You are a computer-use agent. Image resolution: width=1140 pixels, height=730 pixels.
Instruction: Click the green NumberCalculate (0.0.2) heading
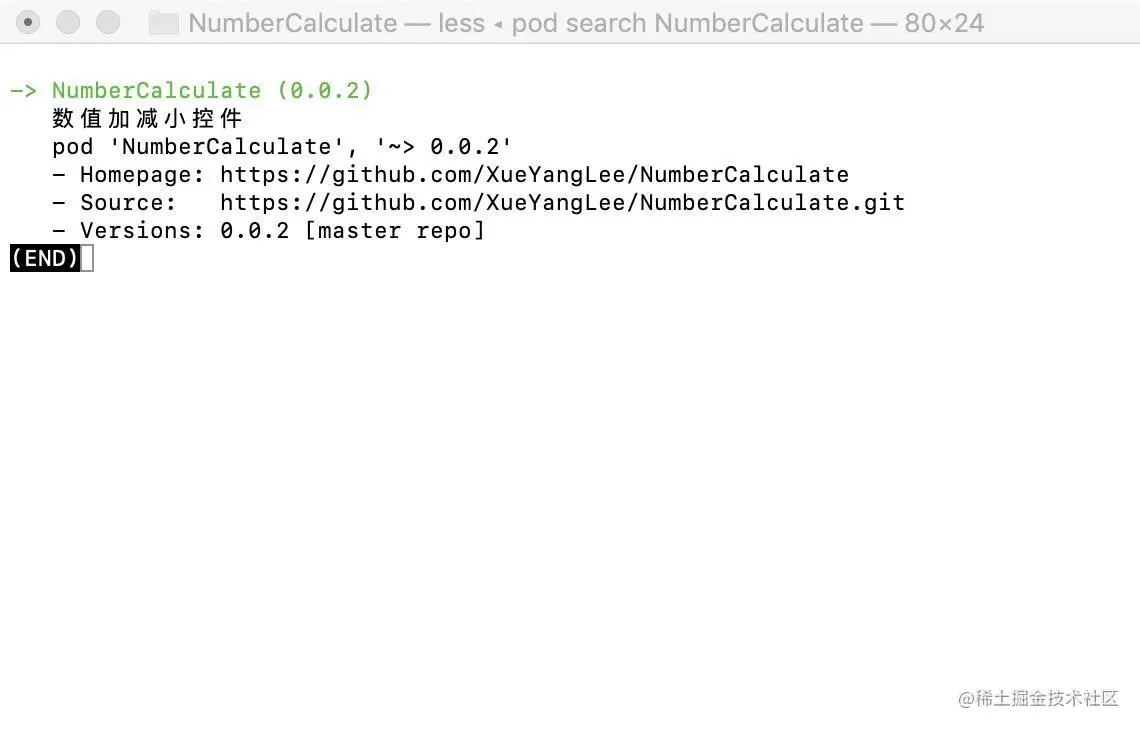[x=212, y=90]
